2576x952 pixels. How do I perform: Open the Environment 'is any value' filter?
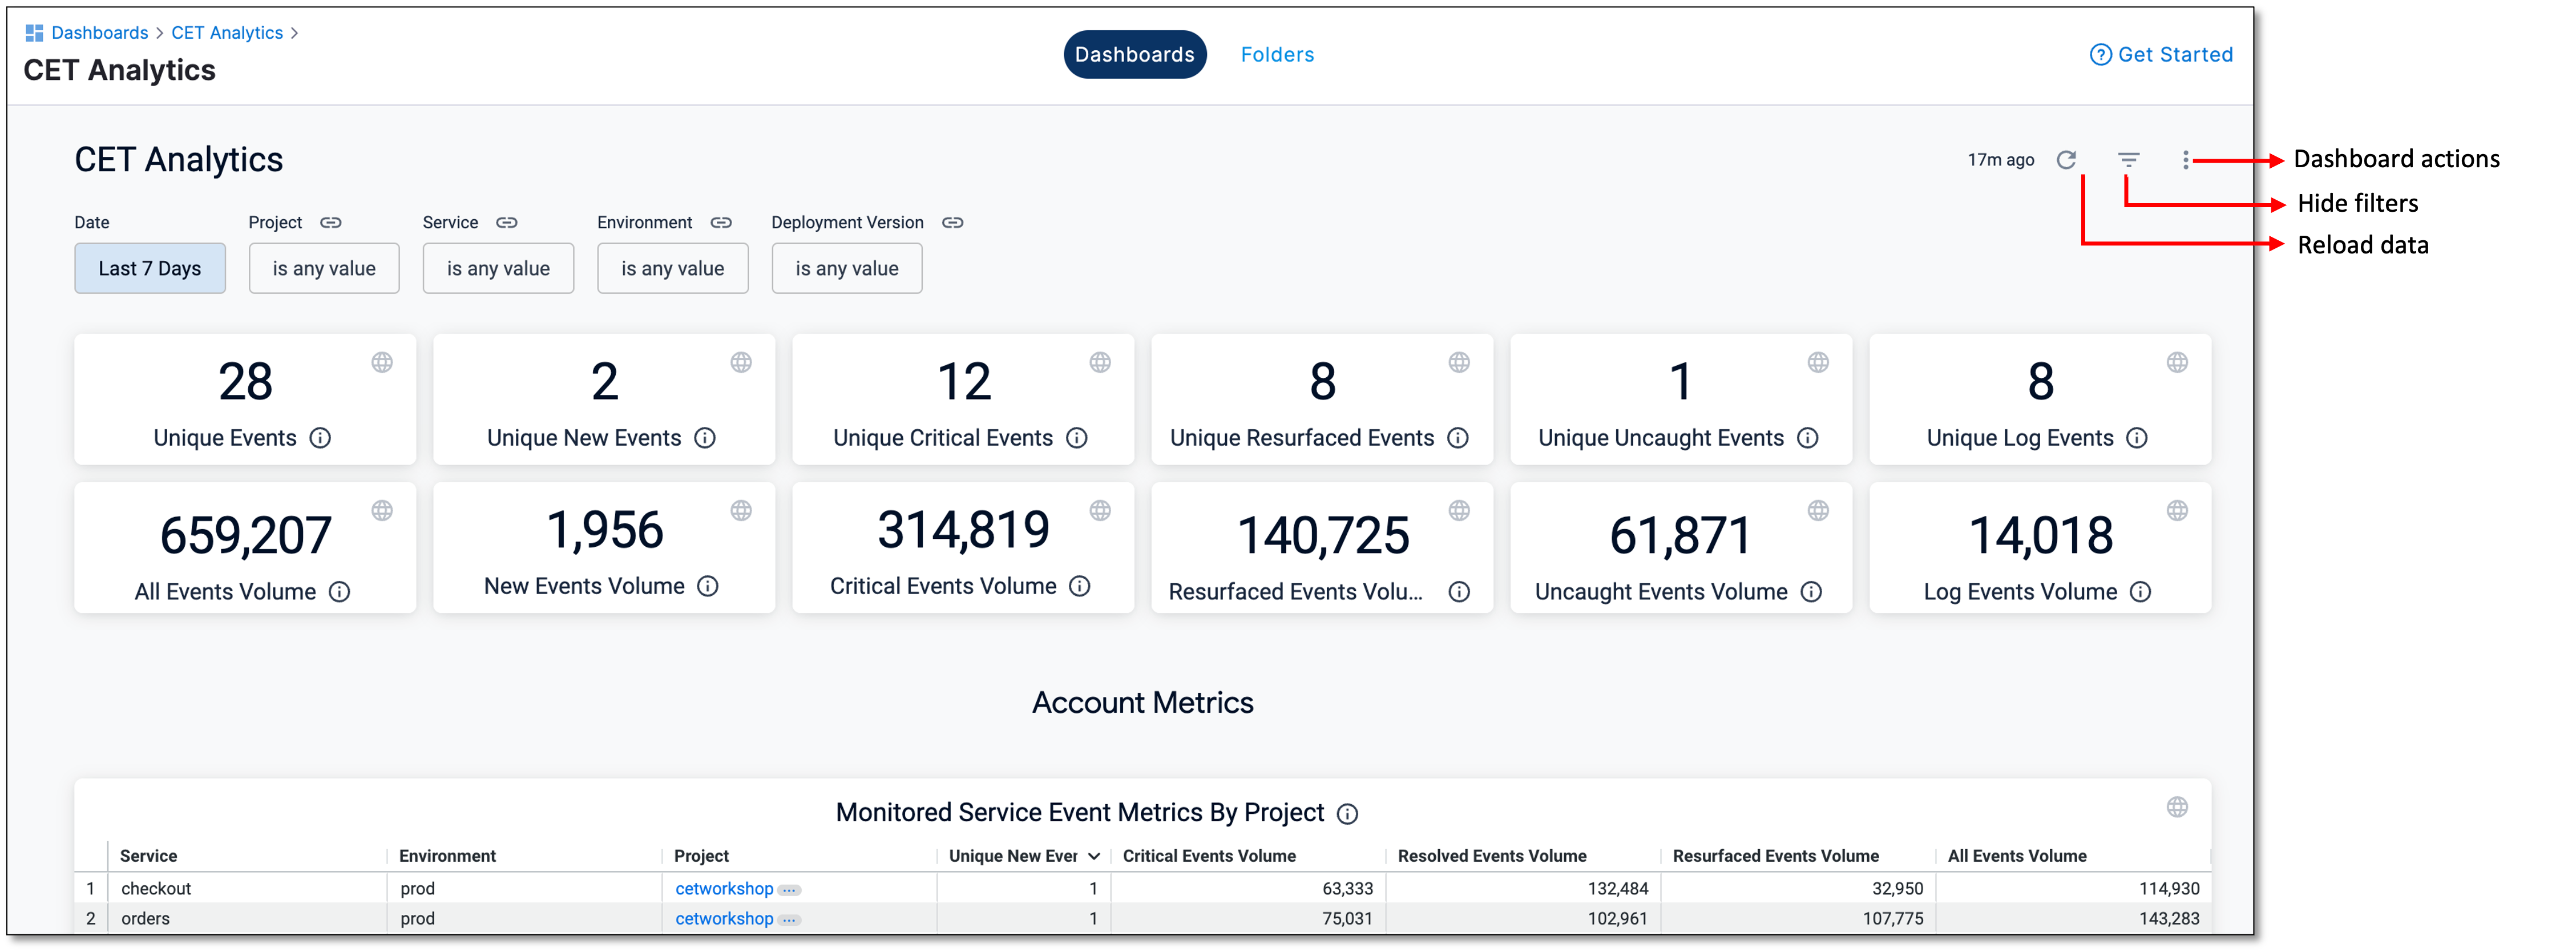[x=672, y=268]
